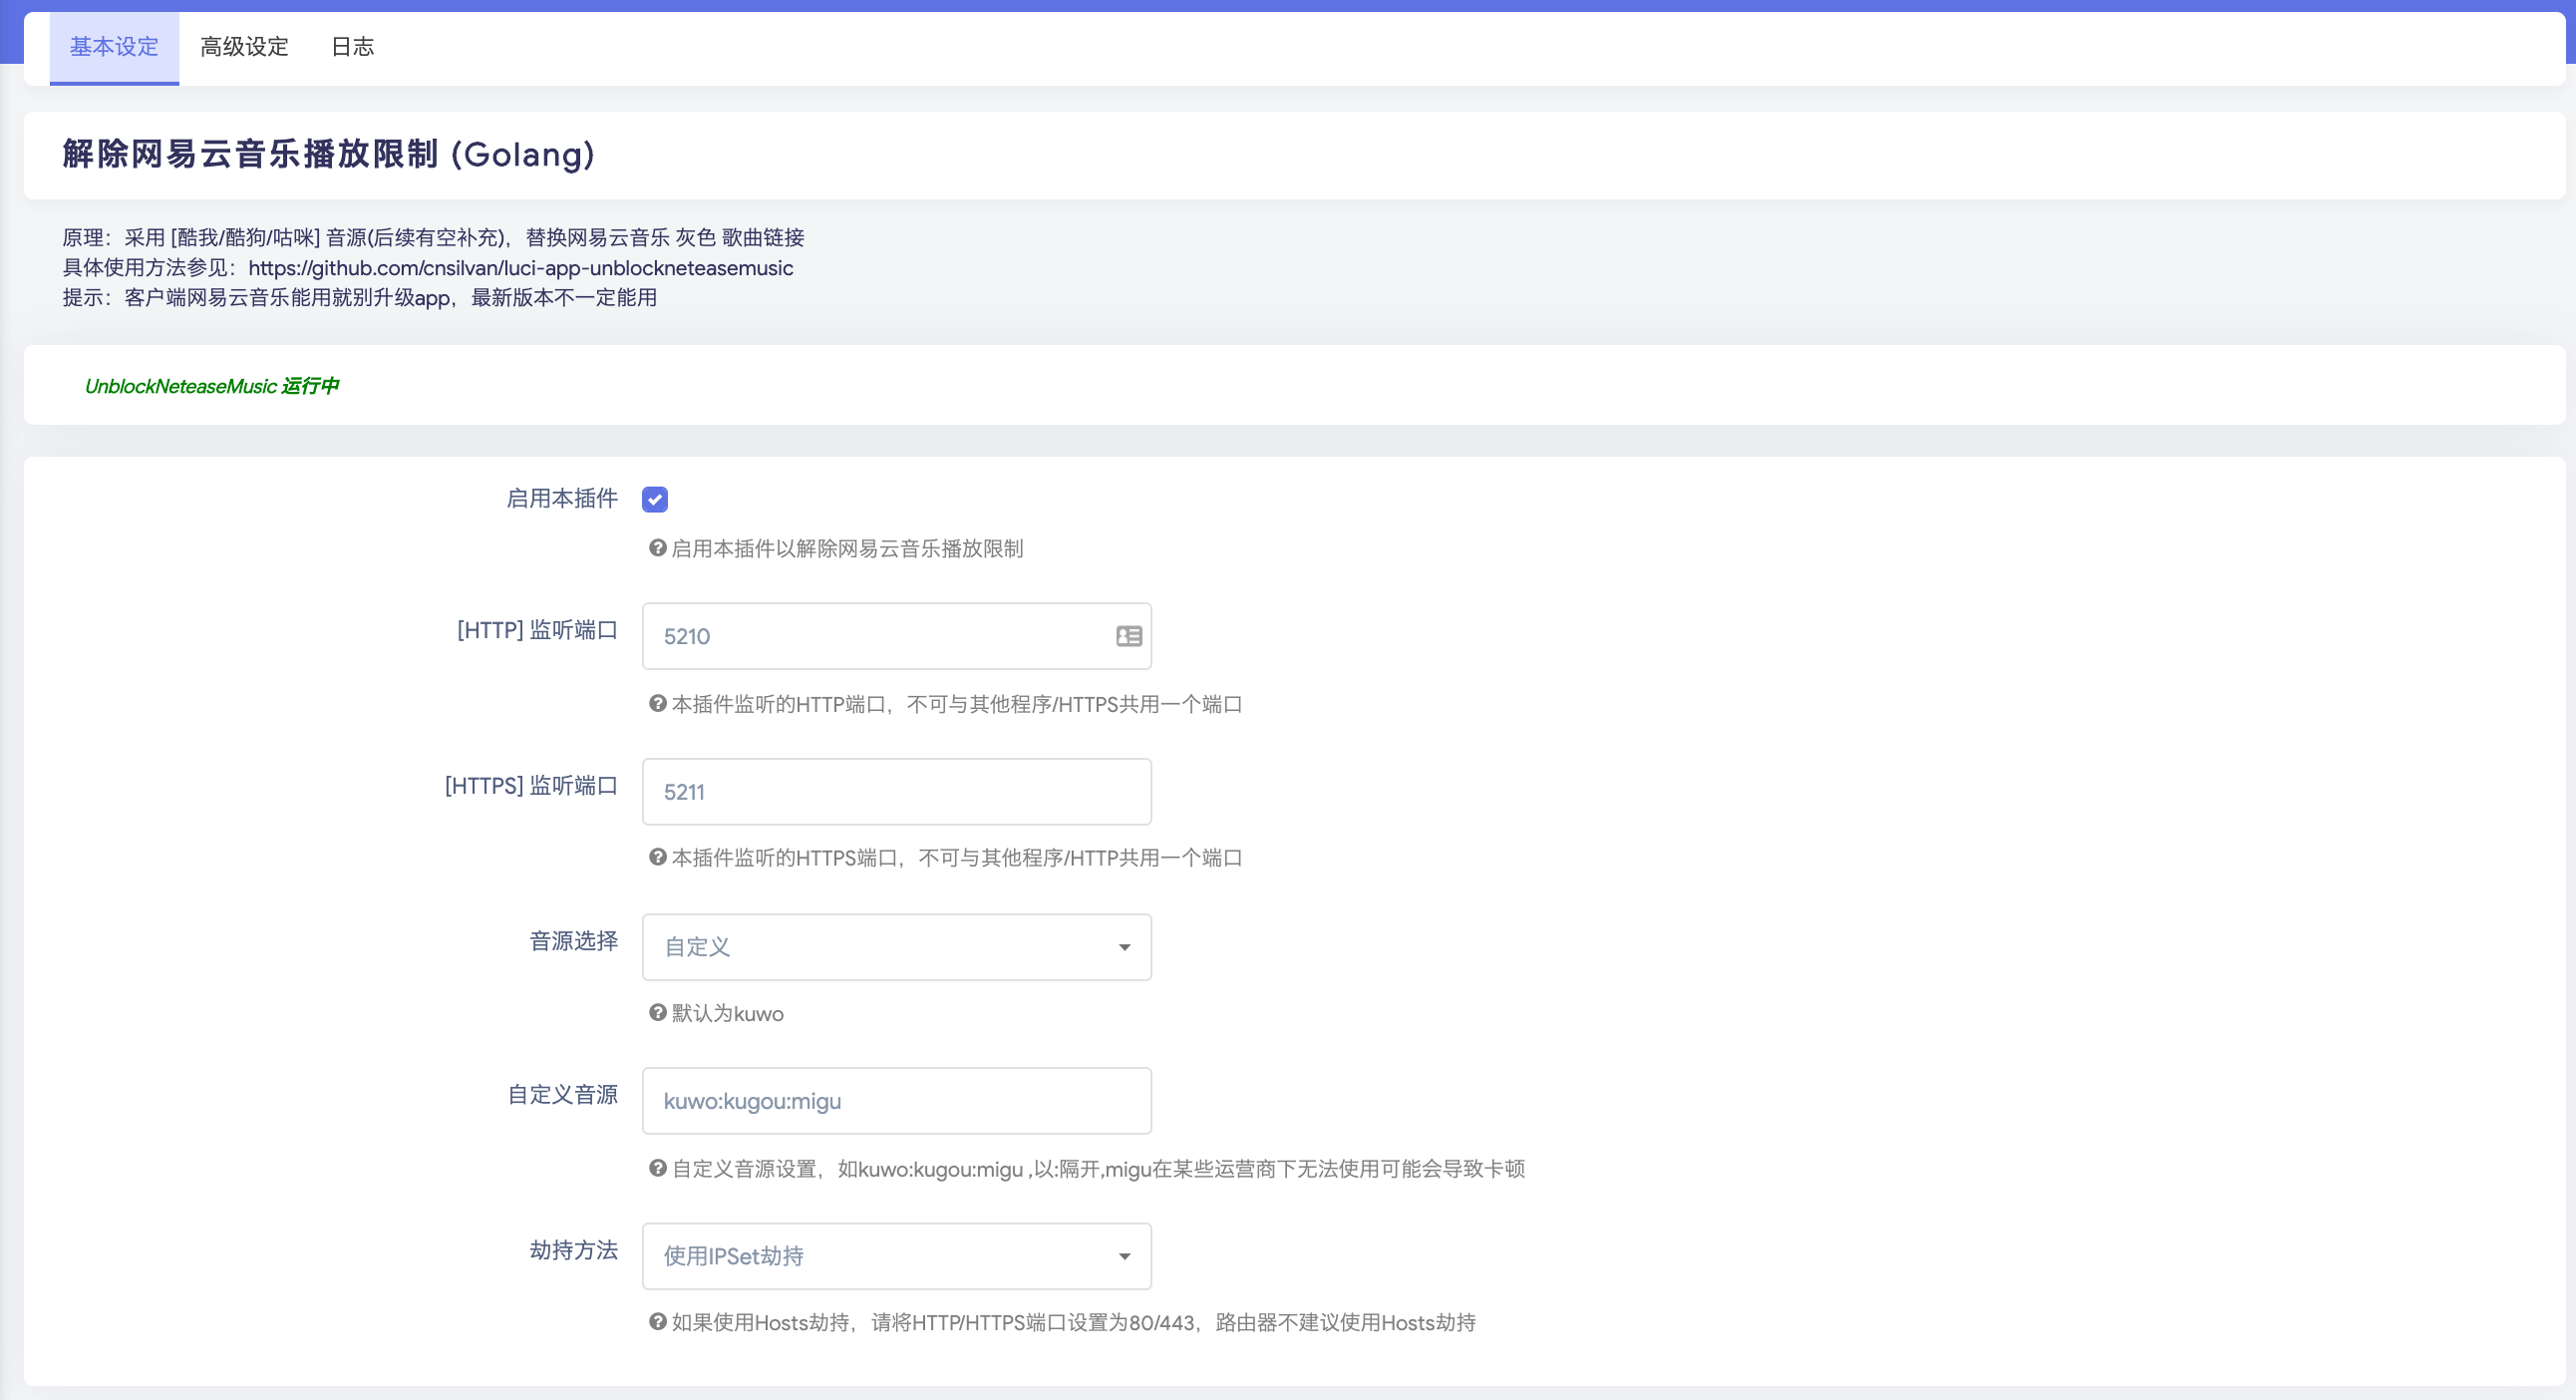Viewport: 2576px width, 1400px height.
Task: Click help icon beside HTTPS端口 hint text
Action: 657,857
